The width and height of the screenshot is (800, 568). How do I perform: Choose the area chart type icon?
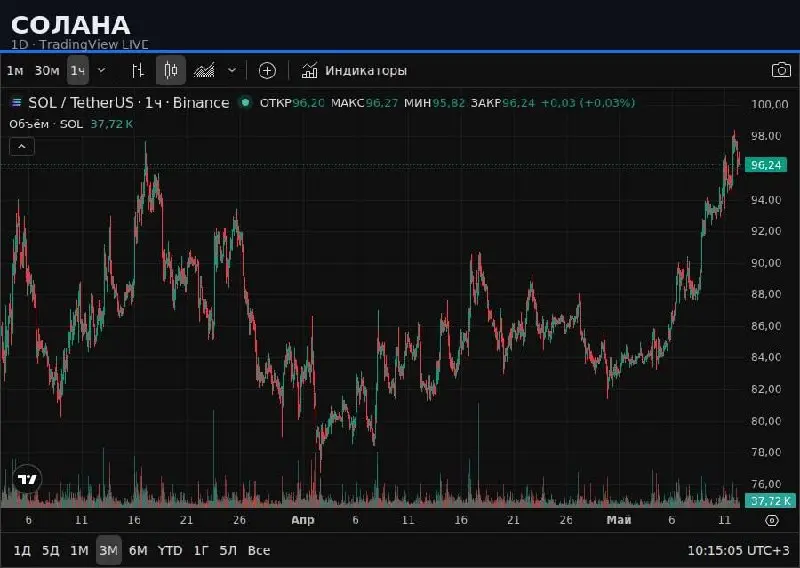[204, 70]
